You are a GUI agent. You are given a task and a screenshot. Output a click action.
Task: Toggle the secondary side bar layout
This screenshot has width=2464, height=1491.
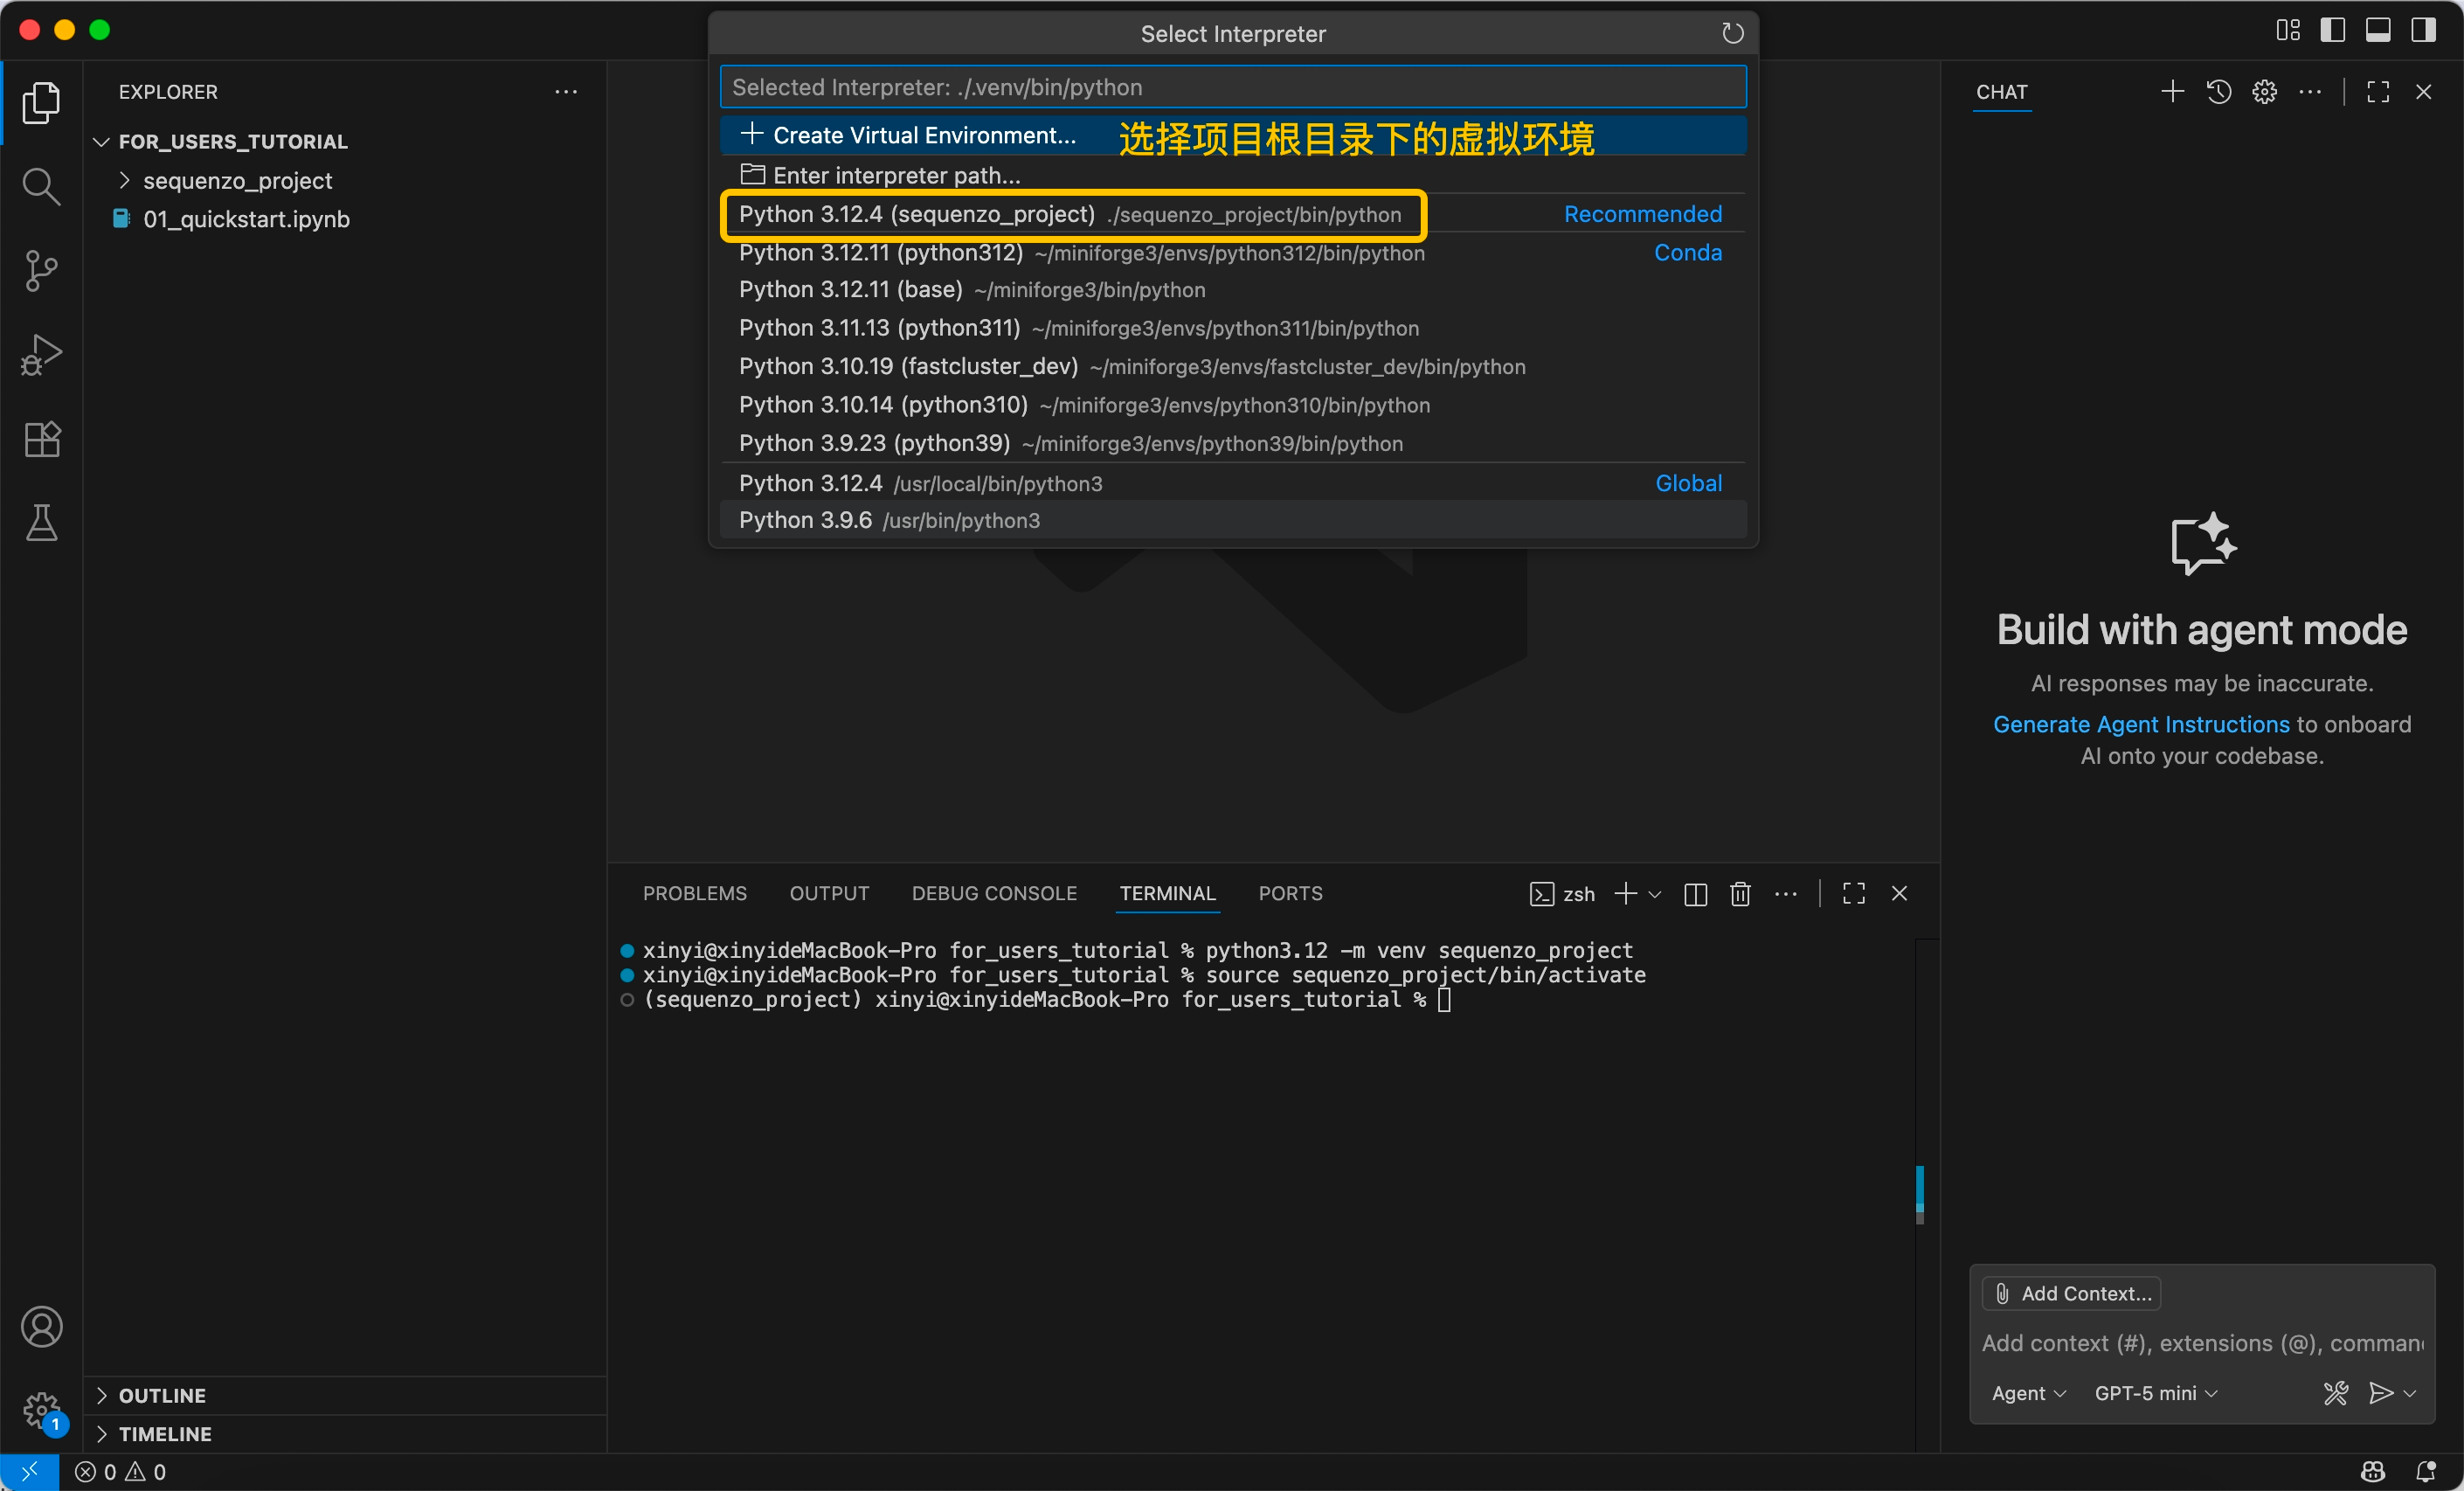pyautogui.click(x=2423, y=30)
